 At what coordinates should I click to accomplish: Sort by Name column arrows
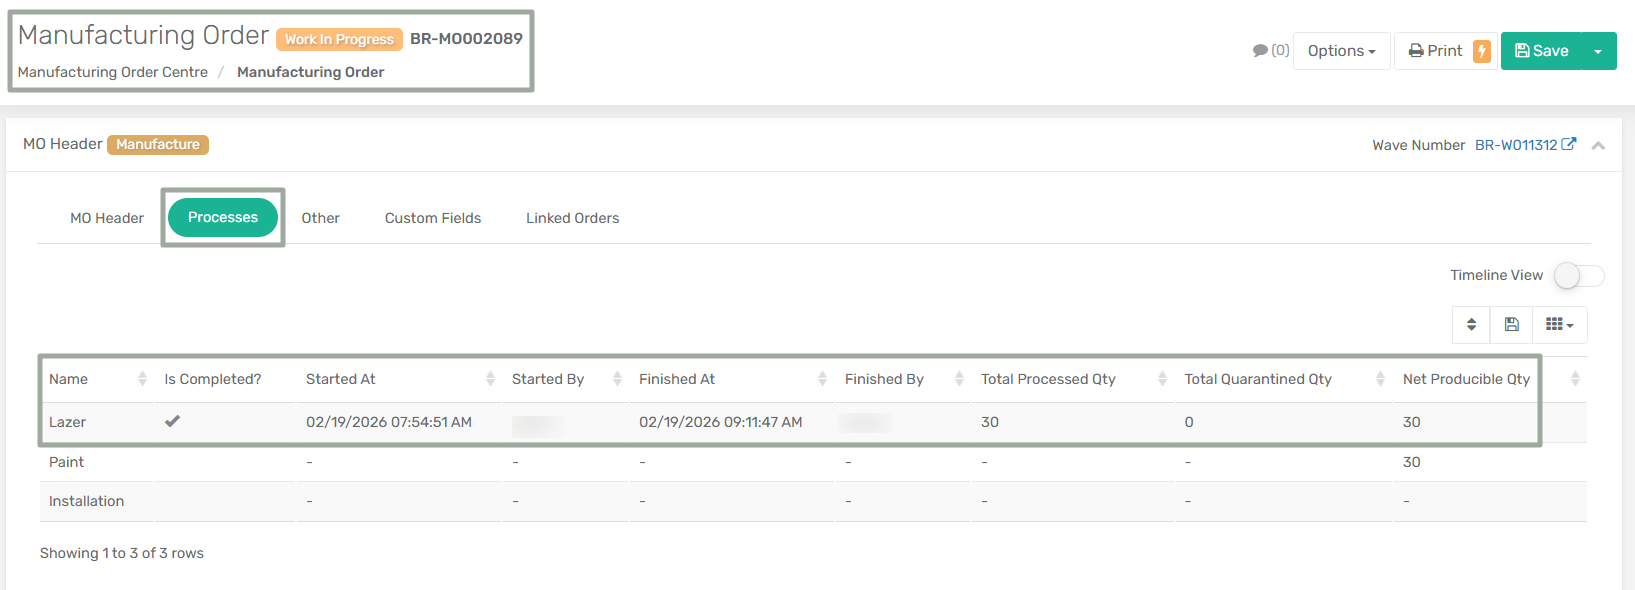(142, 379)
